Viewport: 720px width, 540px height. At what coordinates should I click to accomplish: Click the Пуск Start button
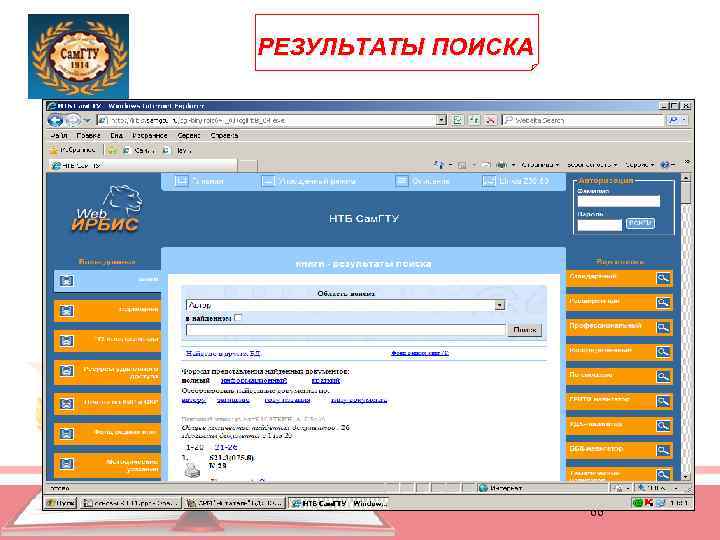[61, 503]
